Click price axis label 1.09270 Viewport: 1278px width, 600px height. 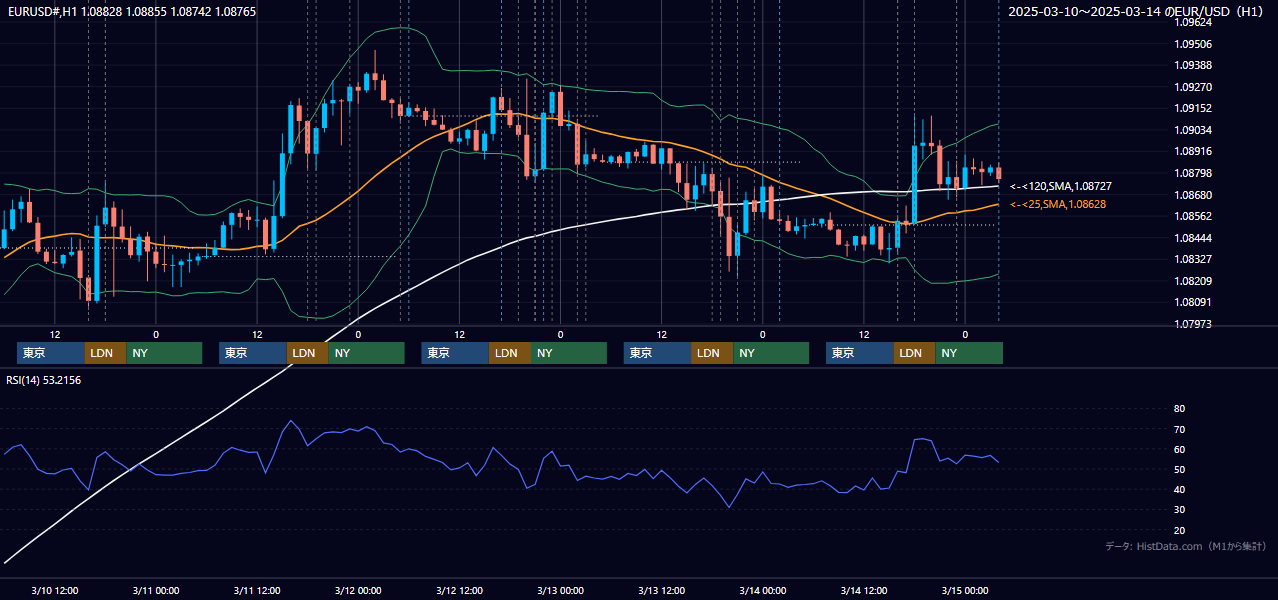[x=1192, y=87]
